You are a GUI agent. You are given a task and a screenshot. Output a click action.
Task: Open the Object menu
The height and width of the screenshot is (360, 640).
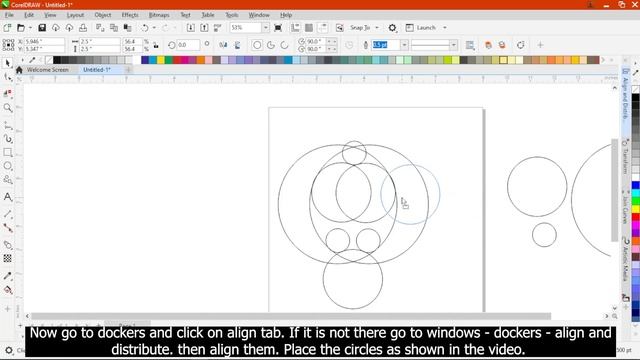[x=102, y=15]
